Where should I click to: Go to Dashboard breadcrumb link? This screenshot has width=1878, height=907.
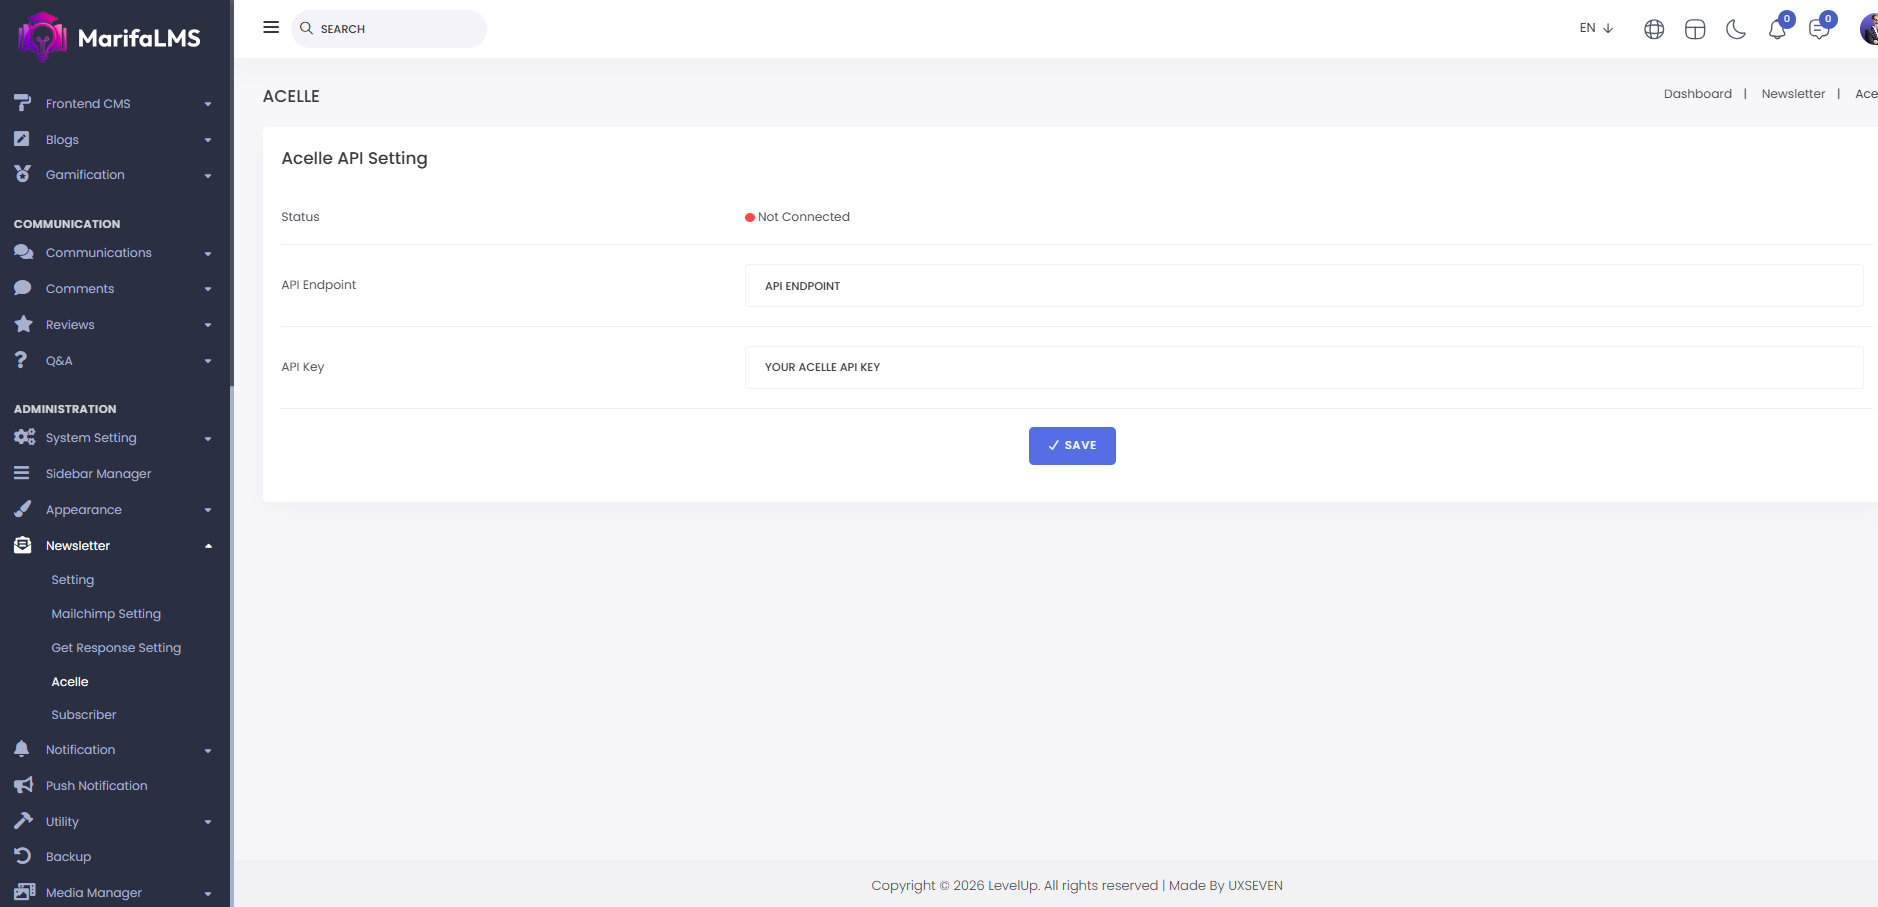(x=1697, y=94)
